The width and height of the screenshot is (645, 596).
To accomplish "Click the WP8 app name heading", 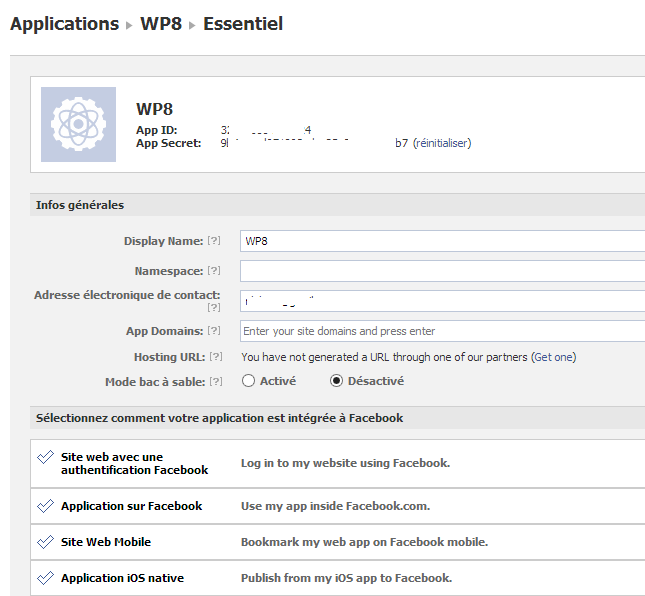I will pos(155,109).
